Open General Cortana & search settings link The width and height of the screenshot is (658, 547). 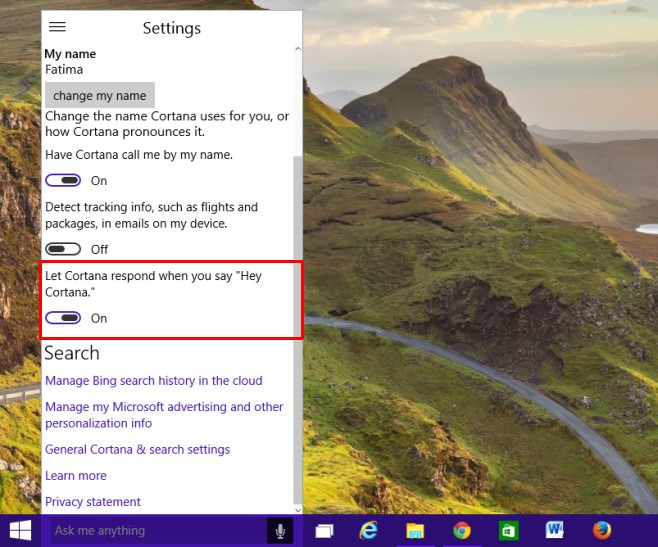pos(138,449)
